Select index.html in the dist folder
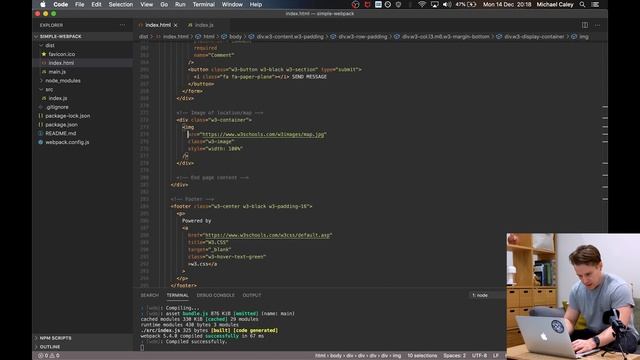This screenshot has height=360, width=640. tap(61, 63)
